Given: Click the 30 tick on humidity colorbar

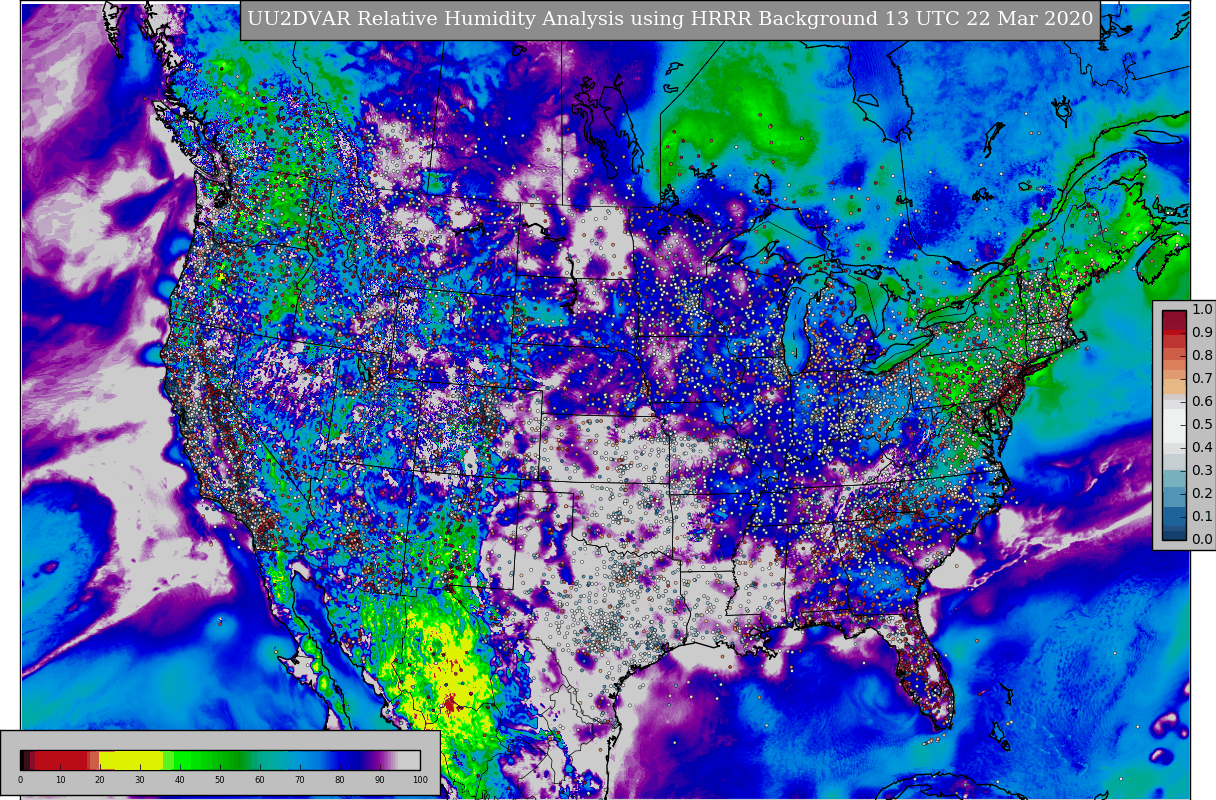Looking at the screenshot, I should tap(140, 780).
